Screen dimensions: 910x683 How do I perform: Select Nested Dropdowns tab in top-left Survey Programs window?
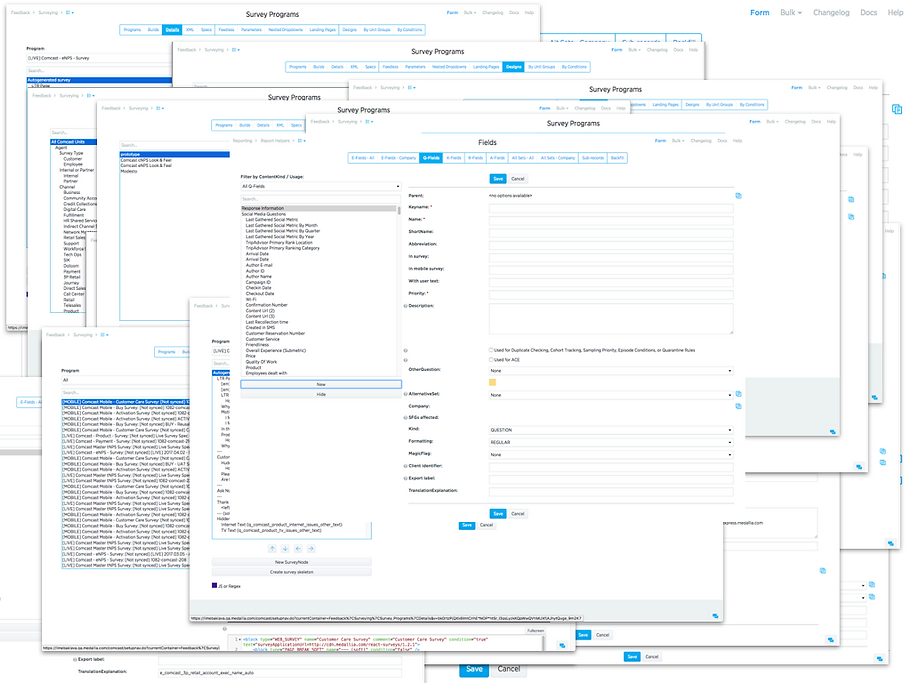[x=286, y=30]
